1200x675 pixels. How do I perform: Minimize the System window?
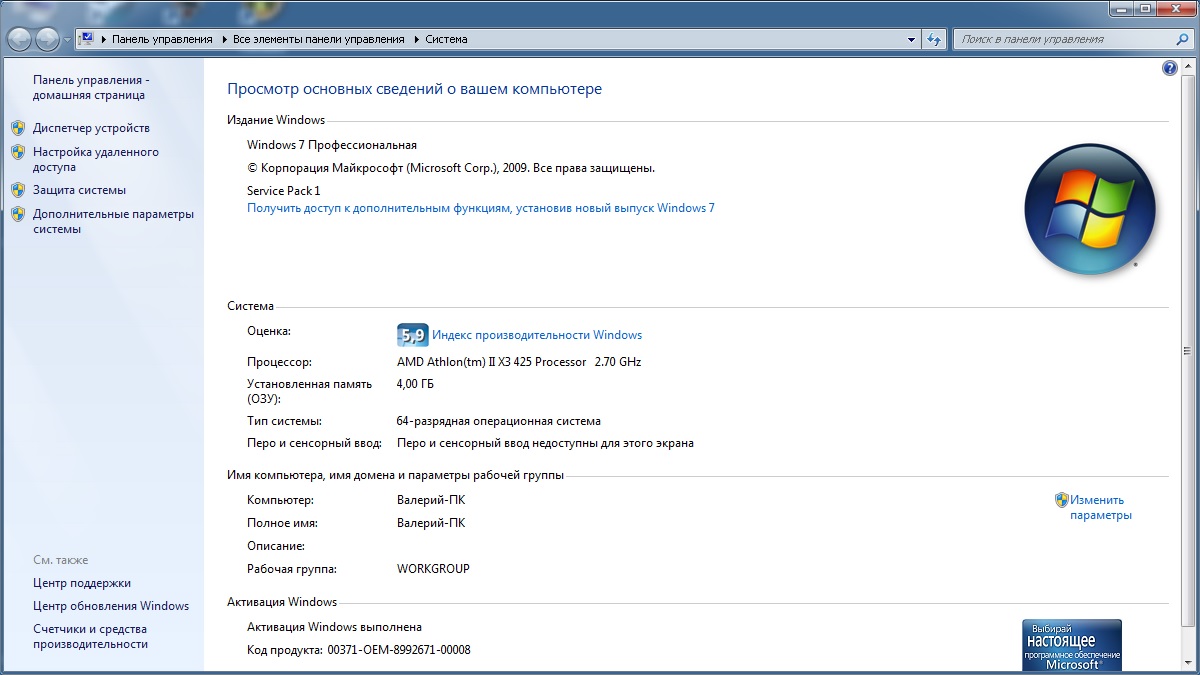click(1121, 7)
